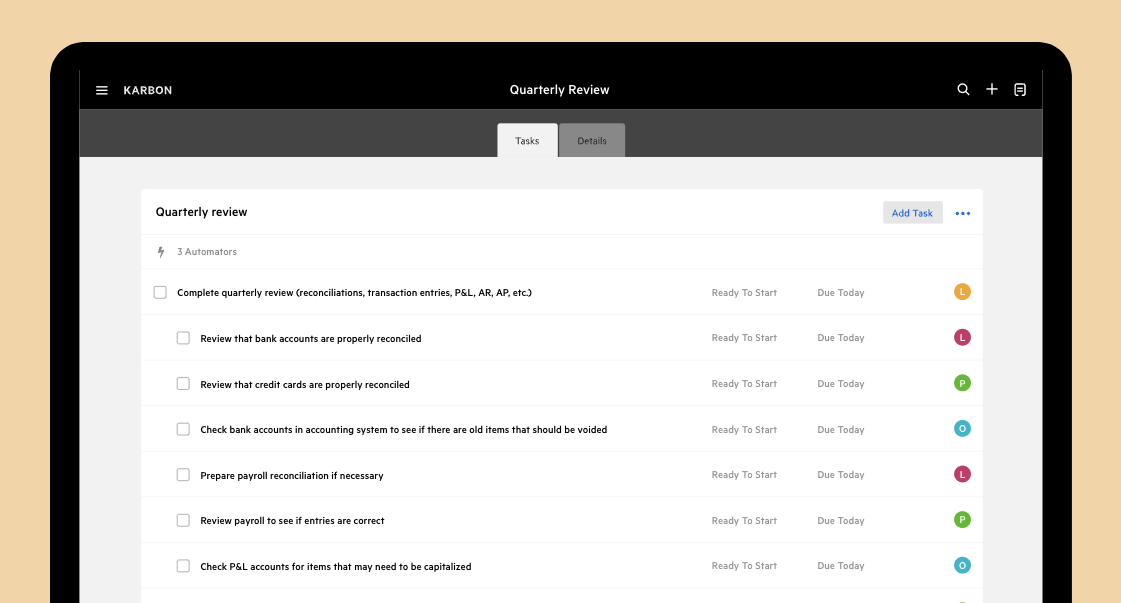Mark Review payroll entries are correct checkbox
The image size is (1121, 603).
tap(183, 520)
